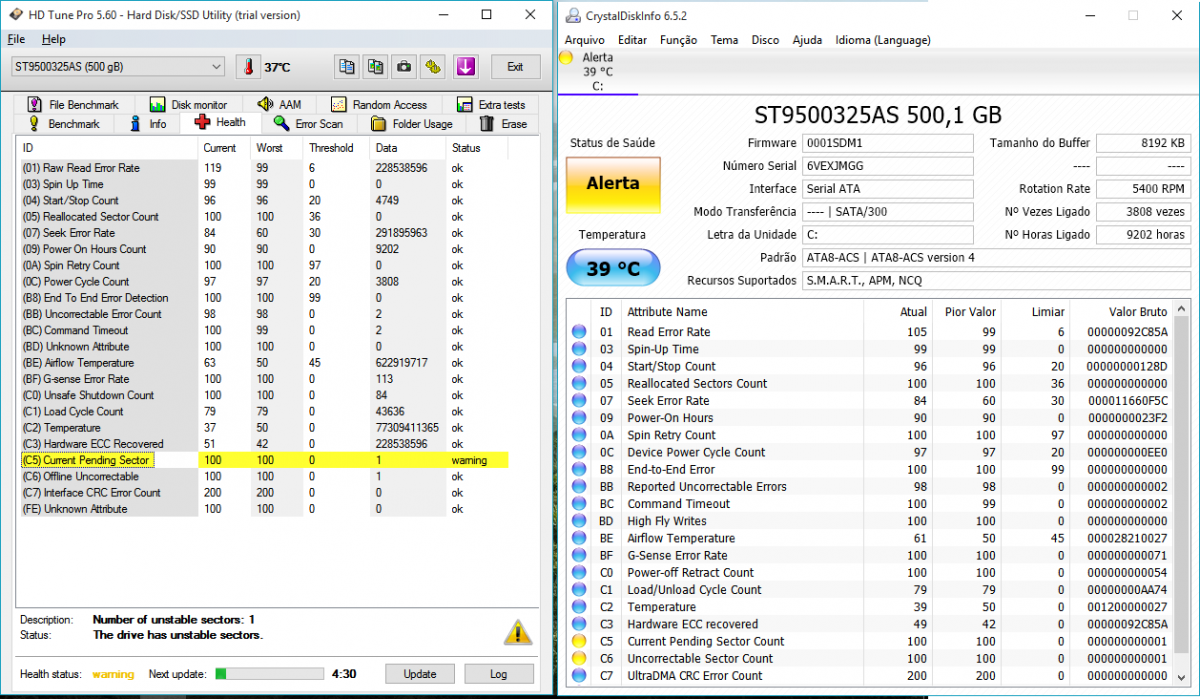Open the File menu in HD Tune

[x=16, y=39]
